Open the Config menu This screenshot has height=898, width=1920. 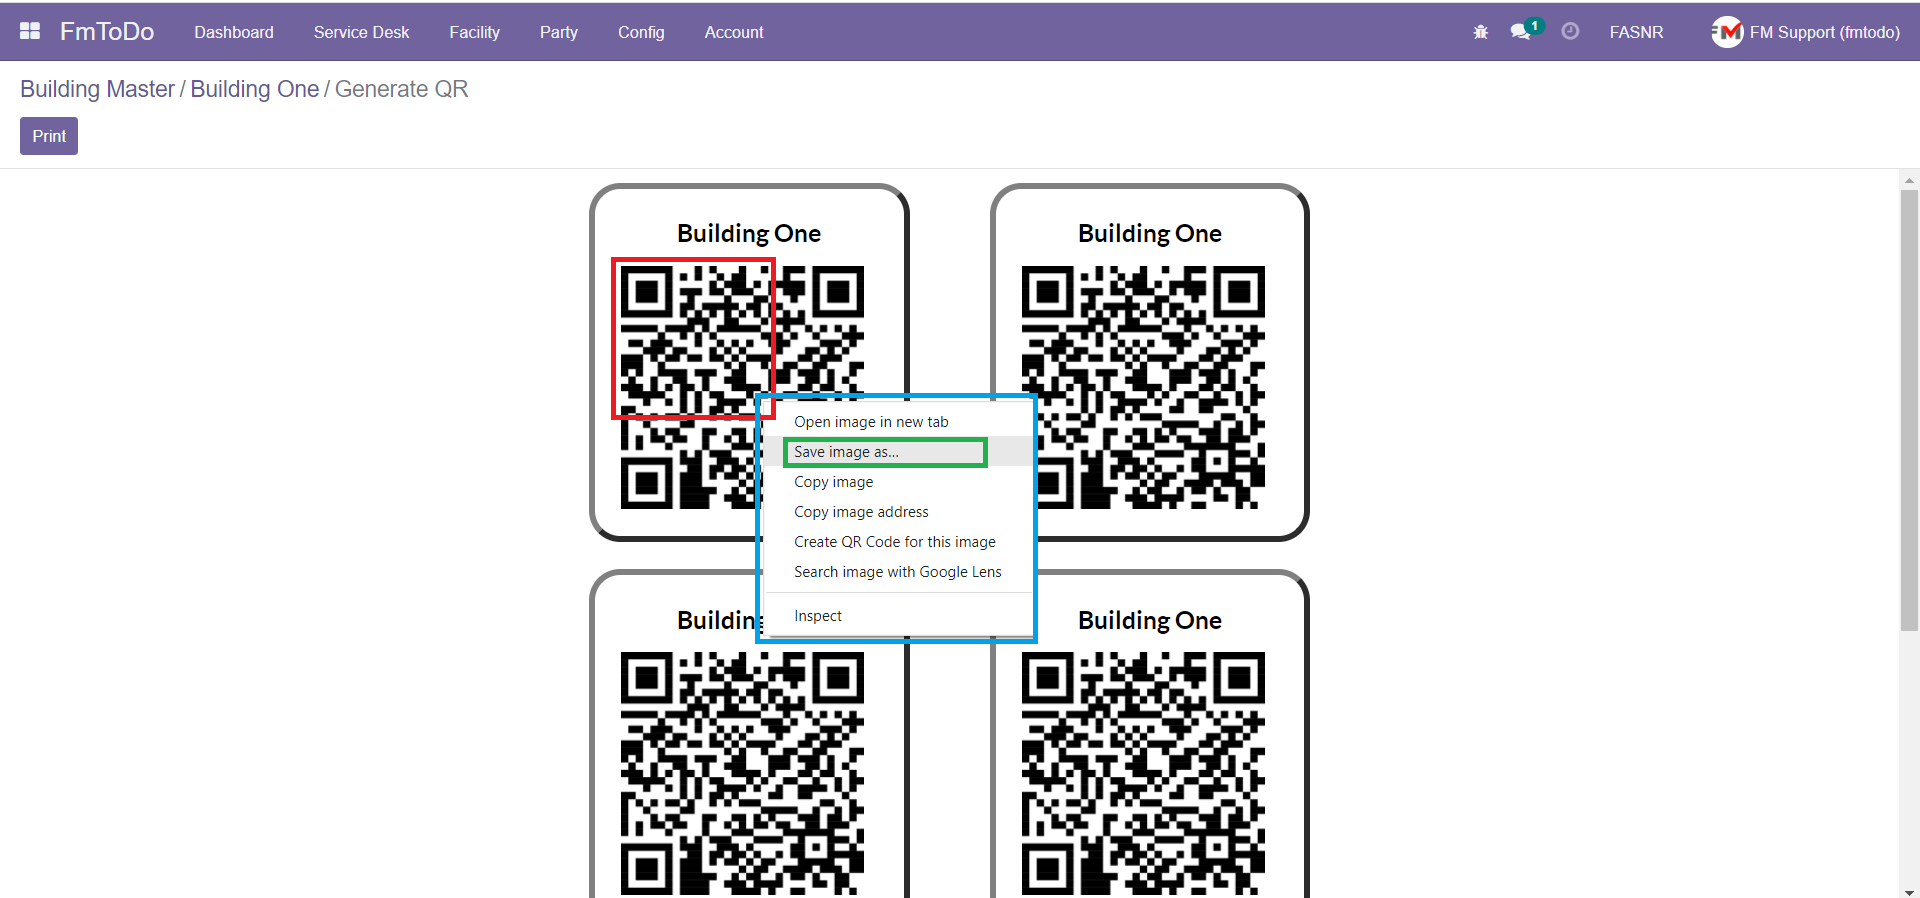641,32
